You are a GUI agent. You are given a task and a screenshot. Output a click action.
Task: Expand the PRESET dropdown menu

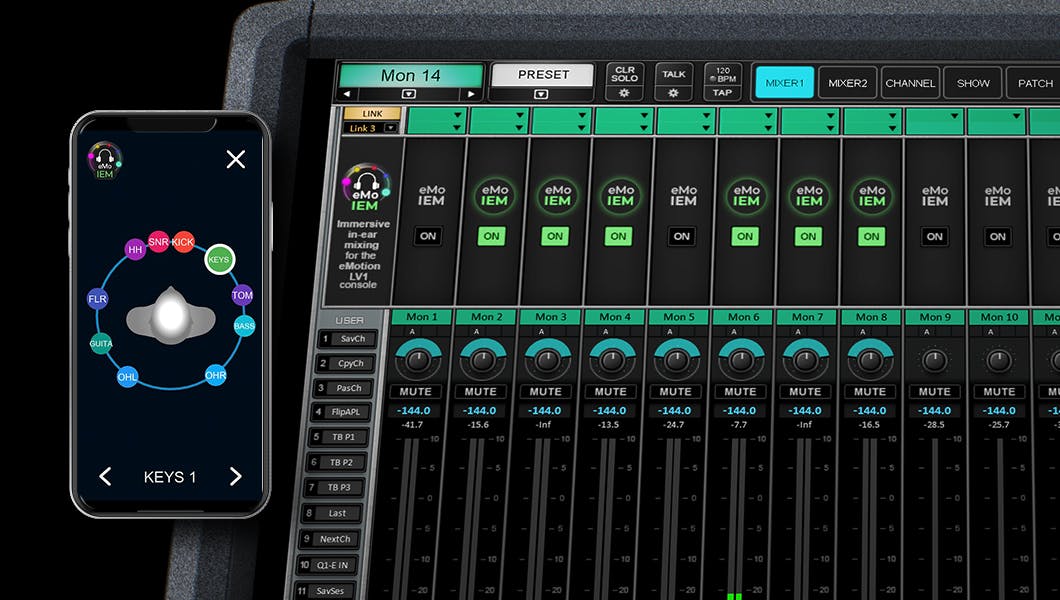(541, 94)
